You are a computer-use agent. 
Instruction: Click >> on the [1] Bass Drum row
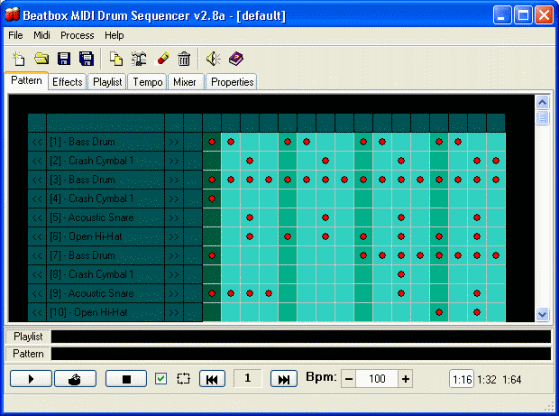(174, 142)
